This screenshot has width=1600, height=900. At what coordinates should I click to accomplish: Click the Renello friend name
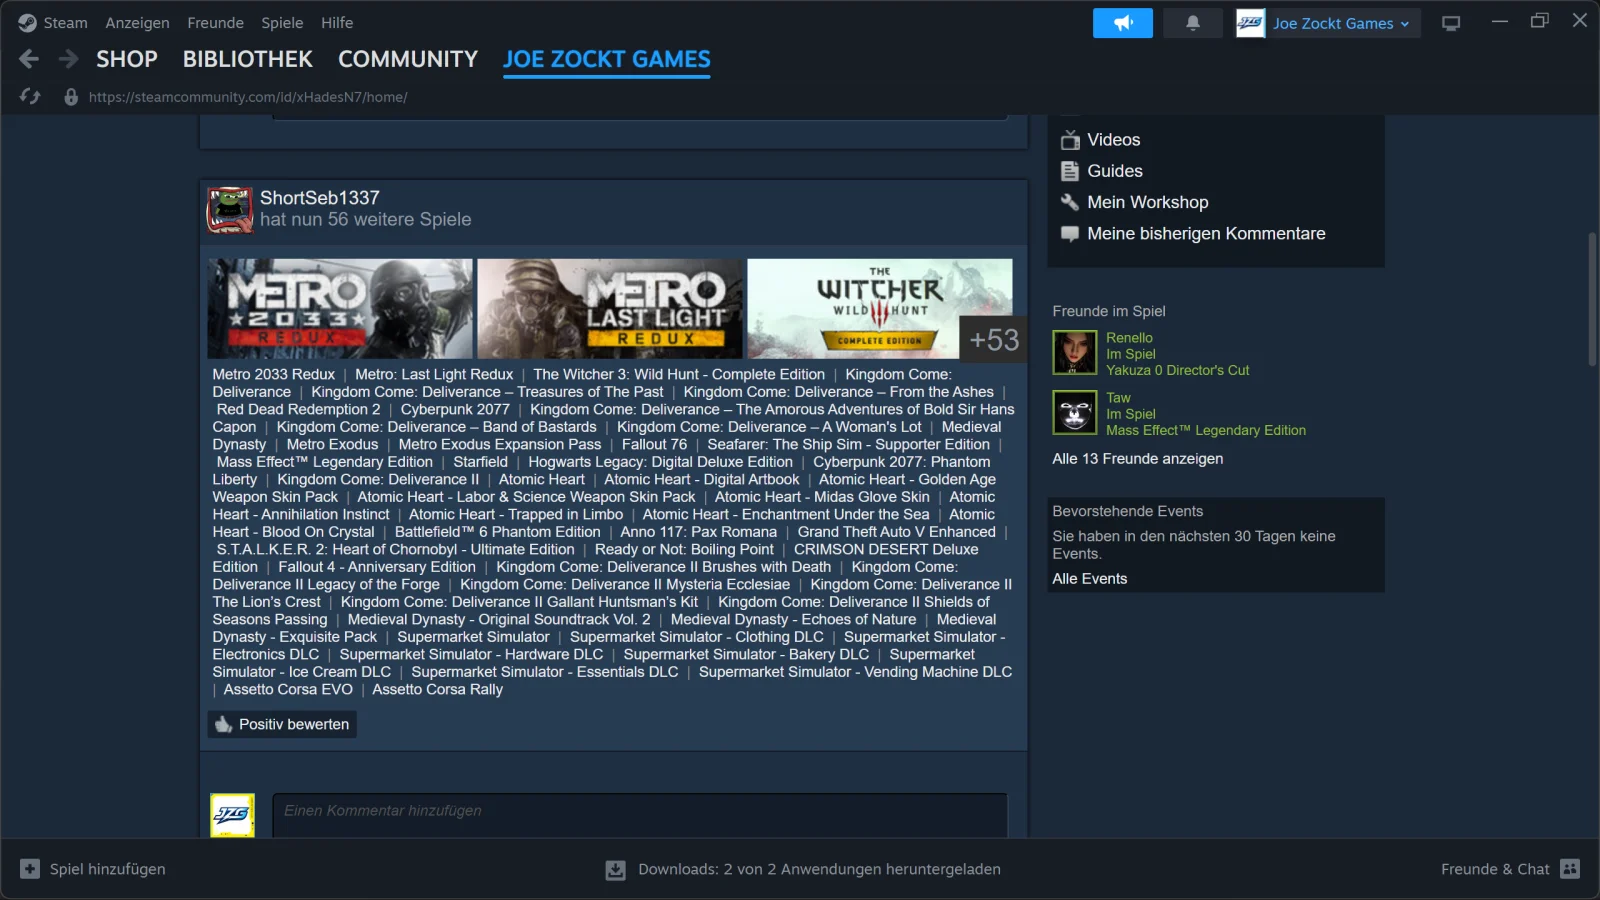(1129, 338)
